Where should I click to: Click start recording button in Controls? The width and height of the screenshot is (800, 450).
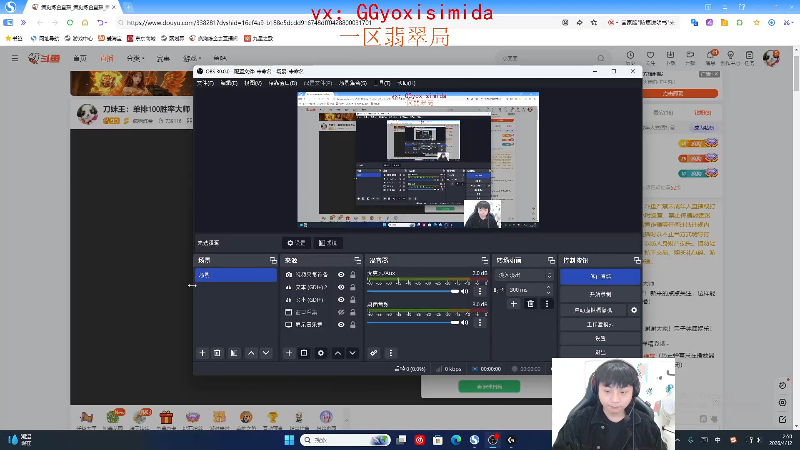[600, 294]
